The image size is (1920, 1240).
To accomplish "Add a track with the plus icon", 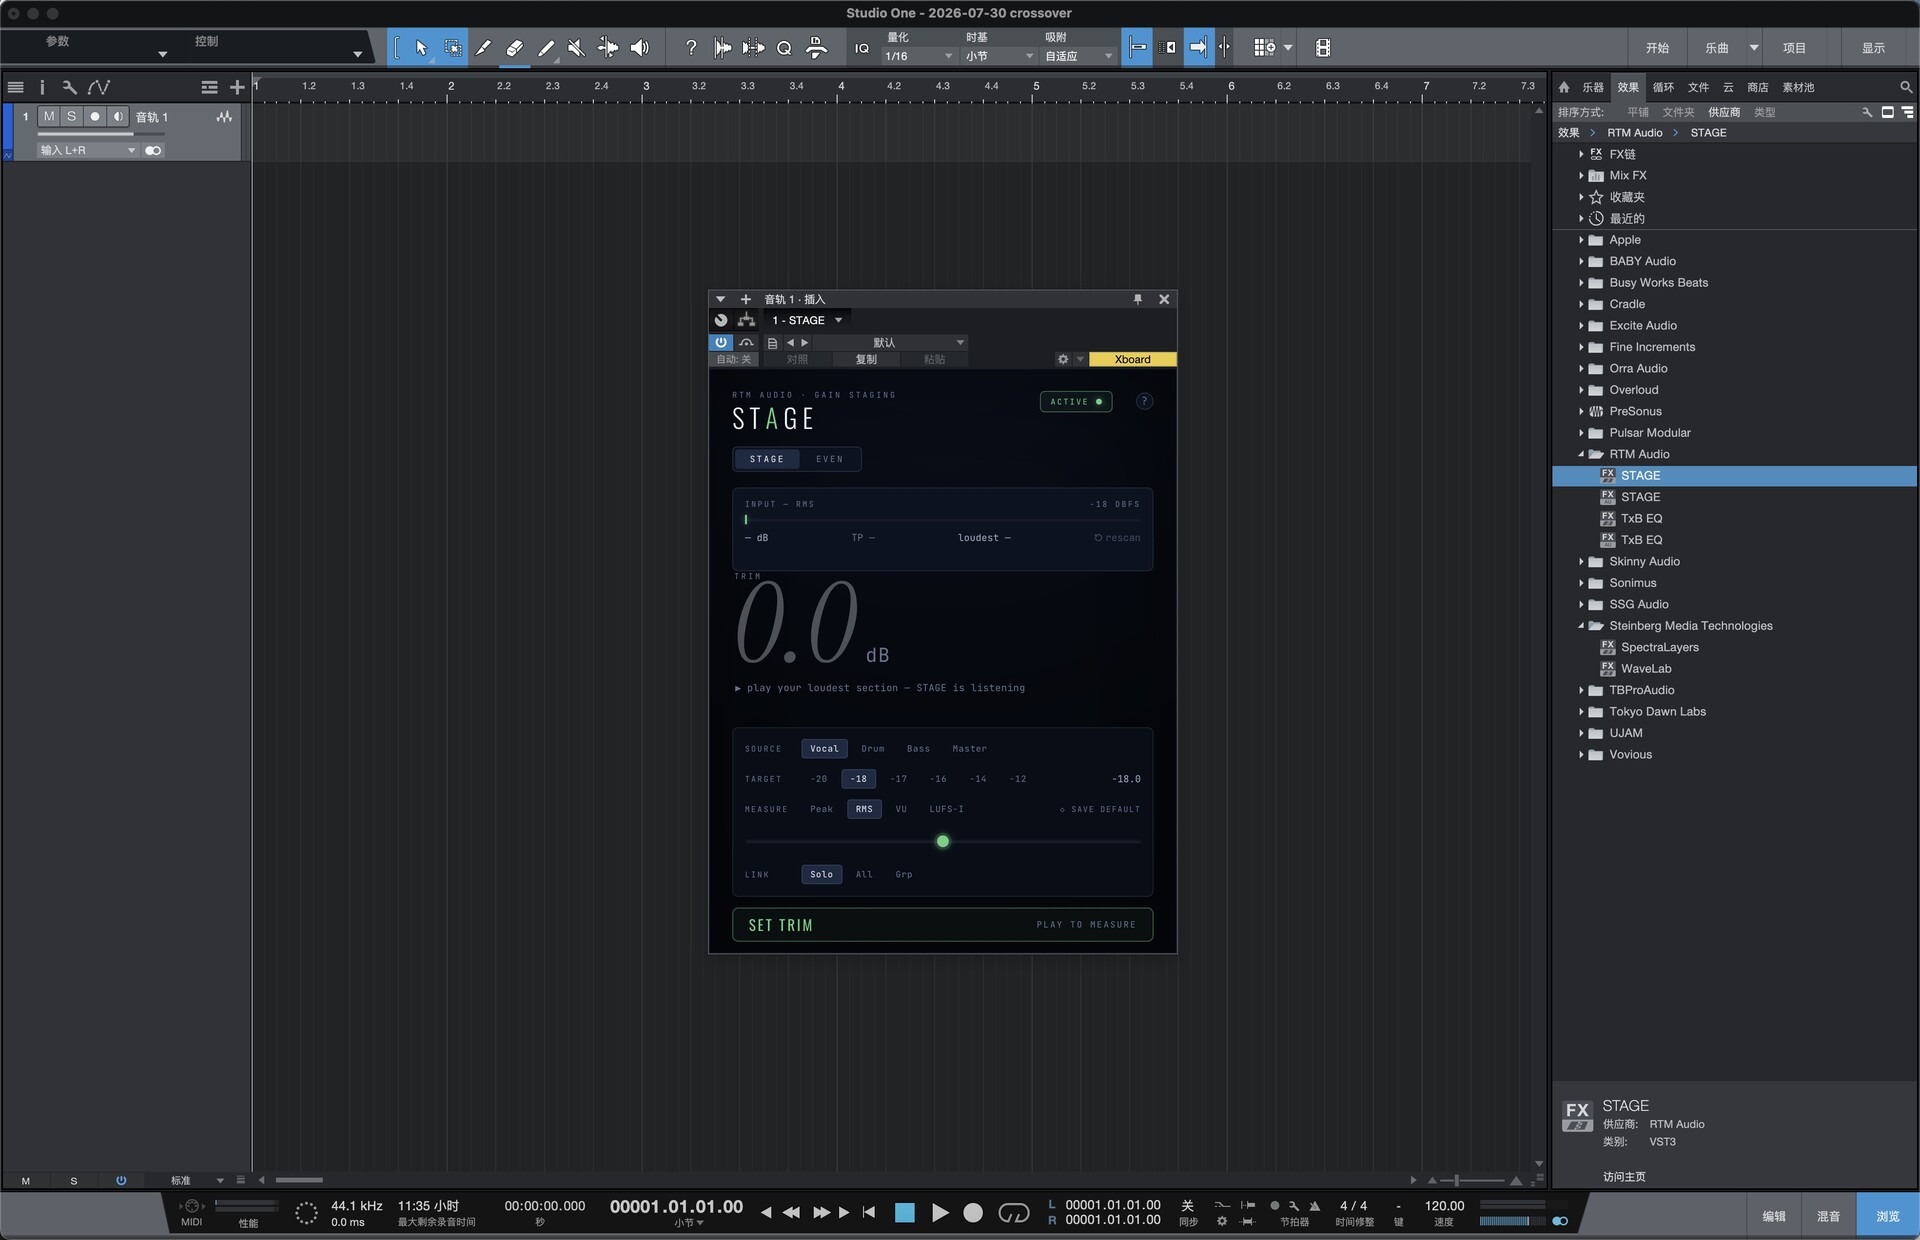I will [x=237, y=87].
